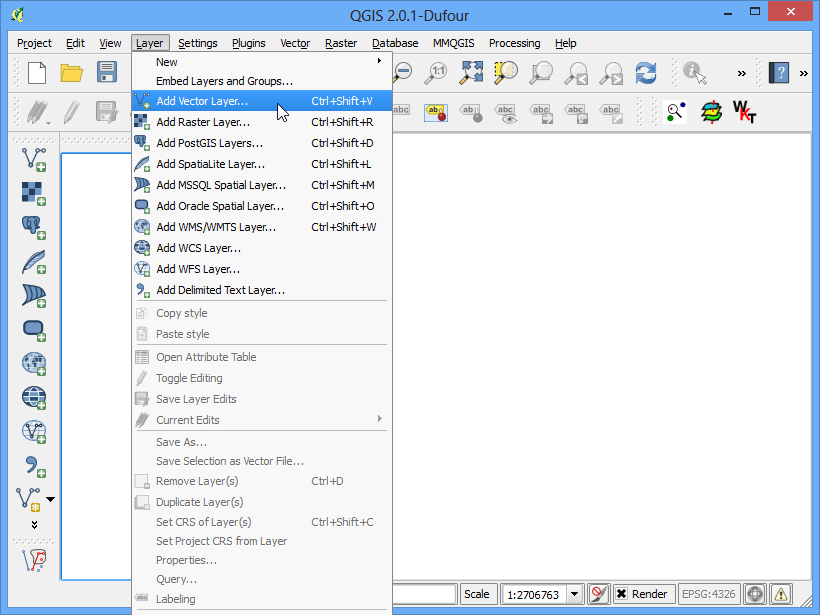The height and width of the screenshot is (615, 820).
Task: Select Add Vector Layer... menu entry
Action: pos(261,101)
